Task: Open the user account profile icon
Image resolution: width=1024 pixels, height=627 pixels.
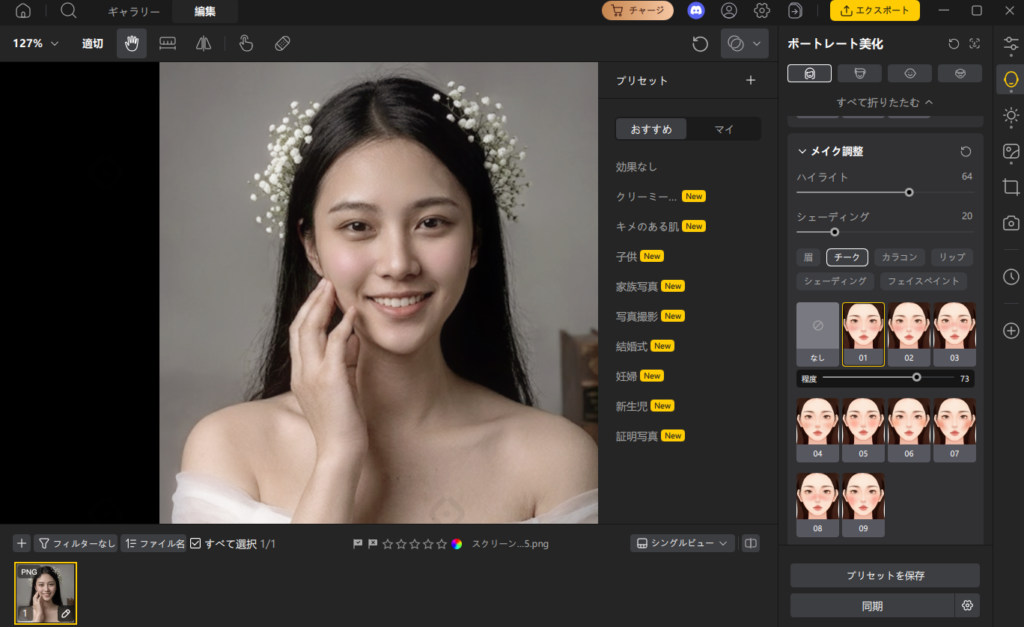Action: (729, 10)
